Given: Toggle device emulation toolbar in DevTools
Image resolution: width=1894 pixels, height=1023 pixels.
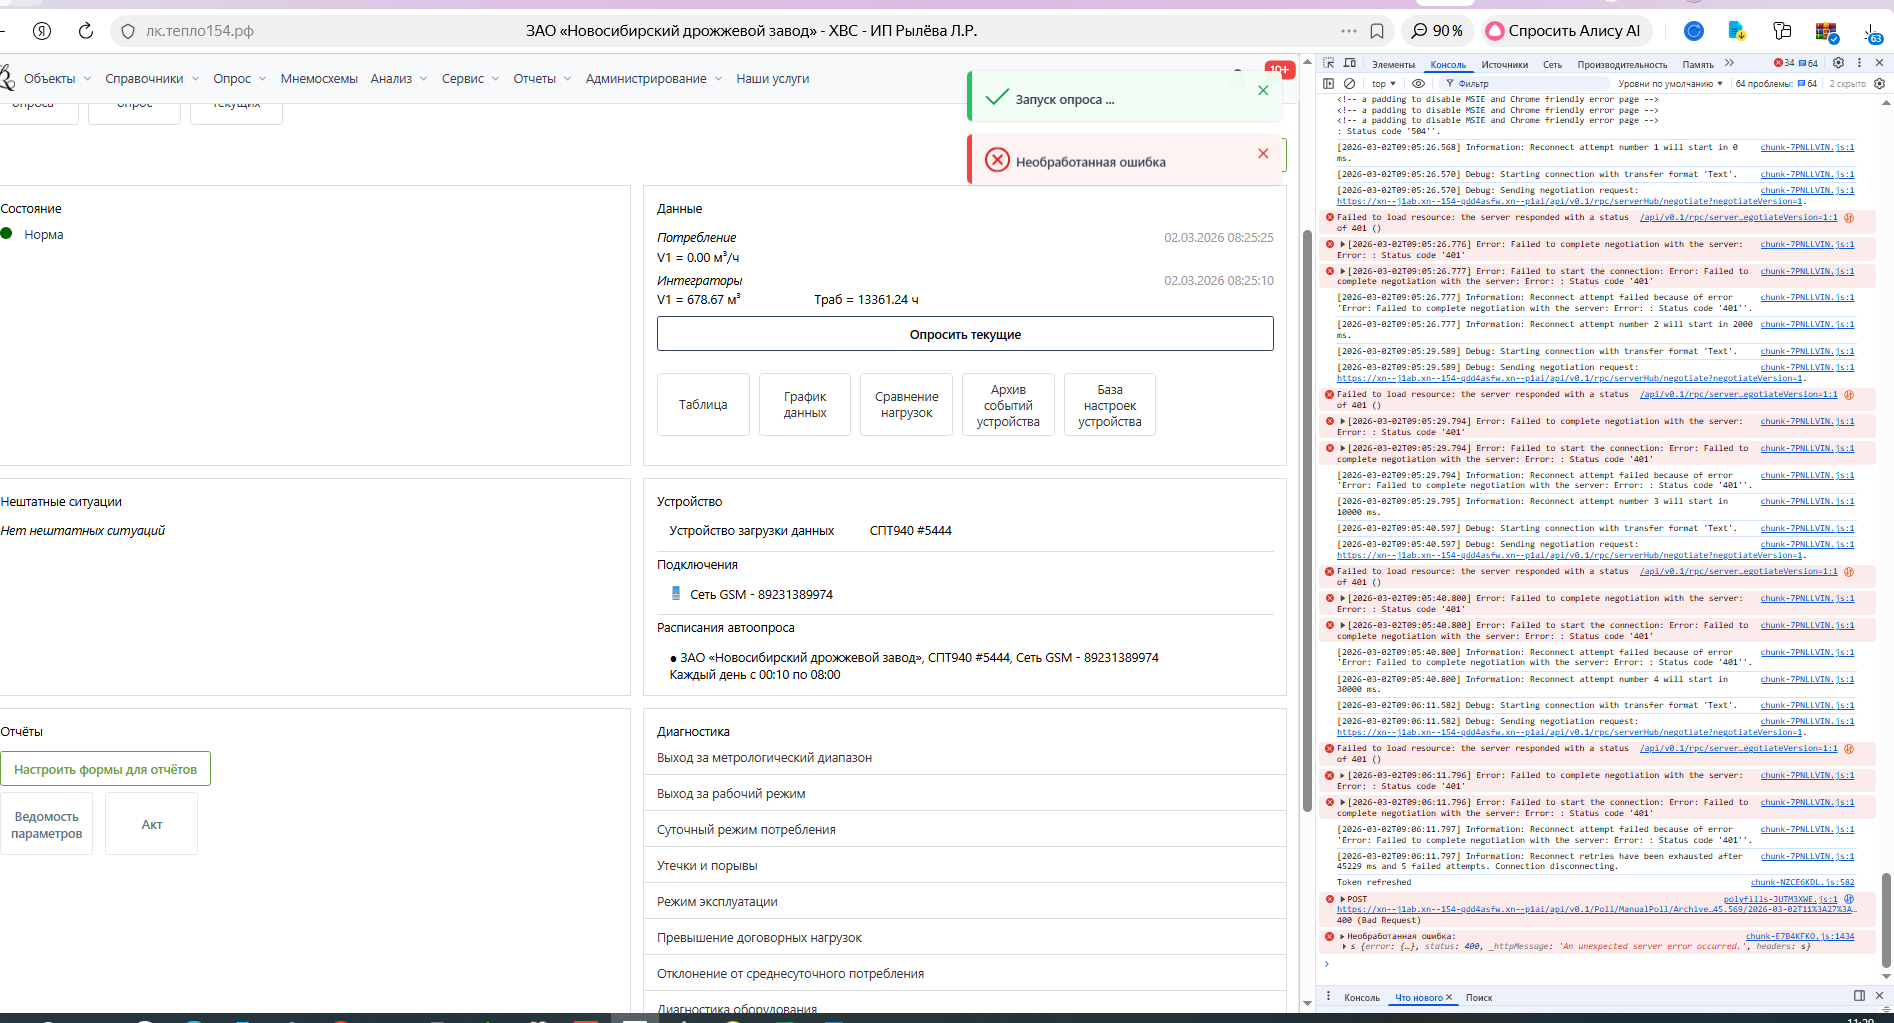Looking at the screenshot, I should [1350, 63].
